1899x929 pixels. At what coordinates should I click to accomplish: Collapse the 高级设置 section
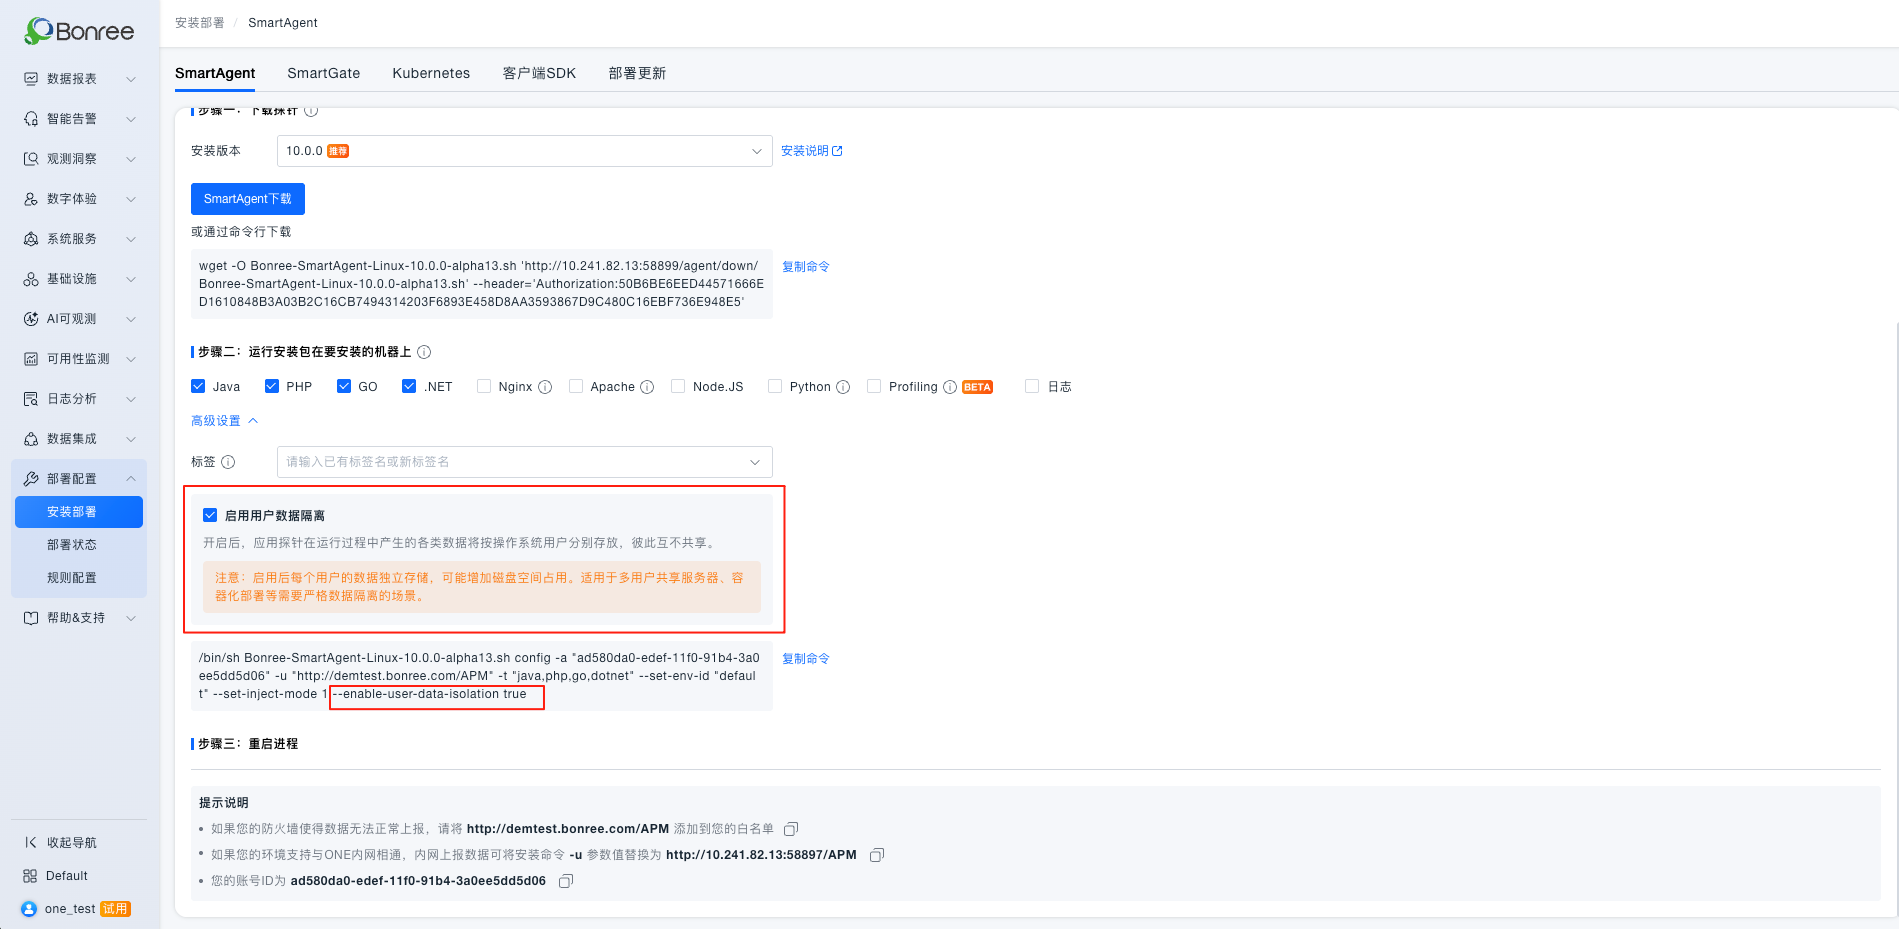click(225, 421)
